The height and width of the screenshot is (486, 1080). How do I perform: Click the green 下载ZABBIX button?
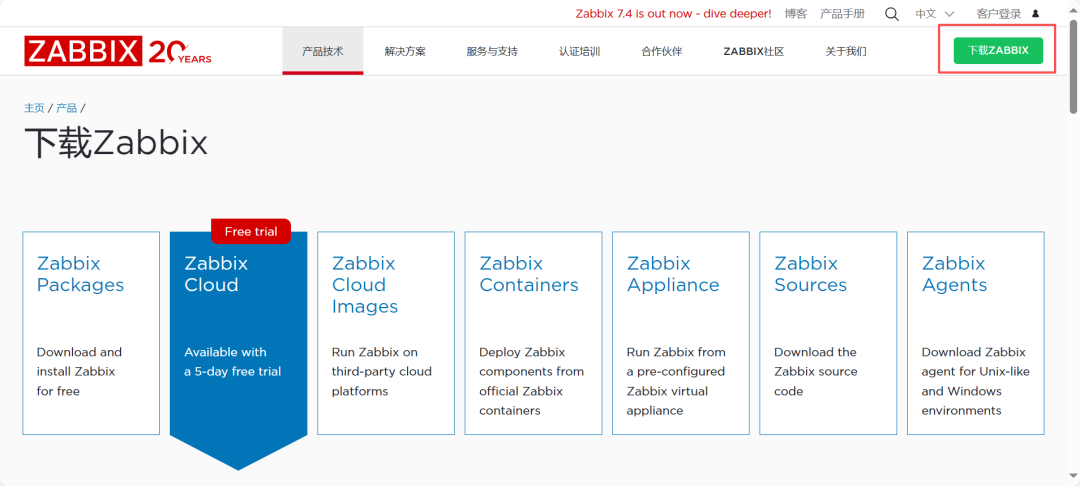998,50
